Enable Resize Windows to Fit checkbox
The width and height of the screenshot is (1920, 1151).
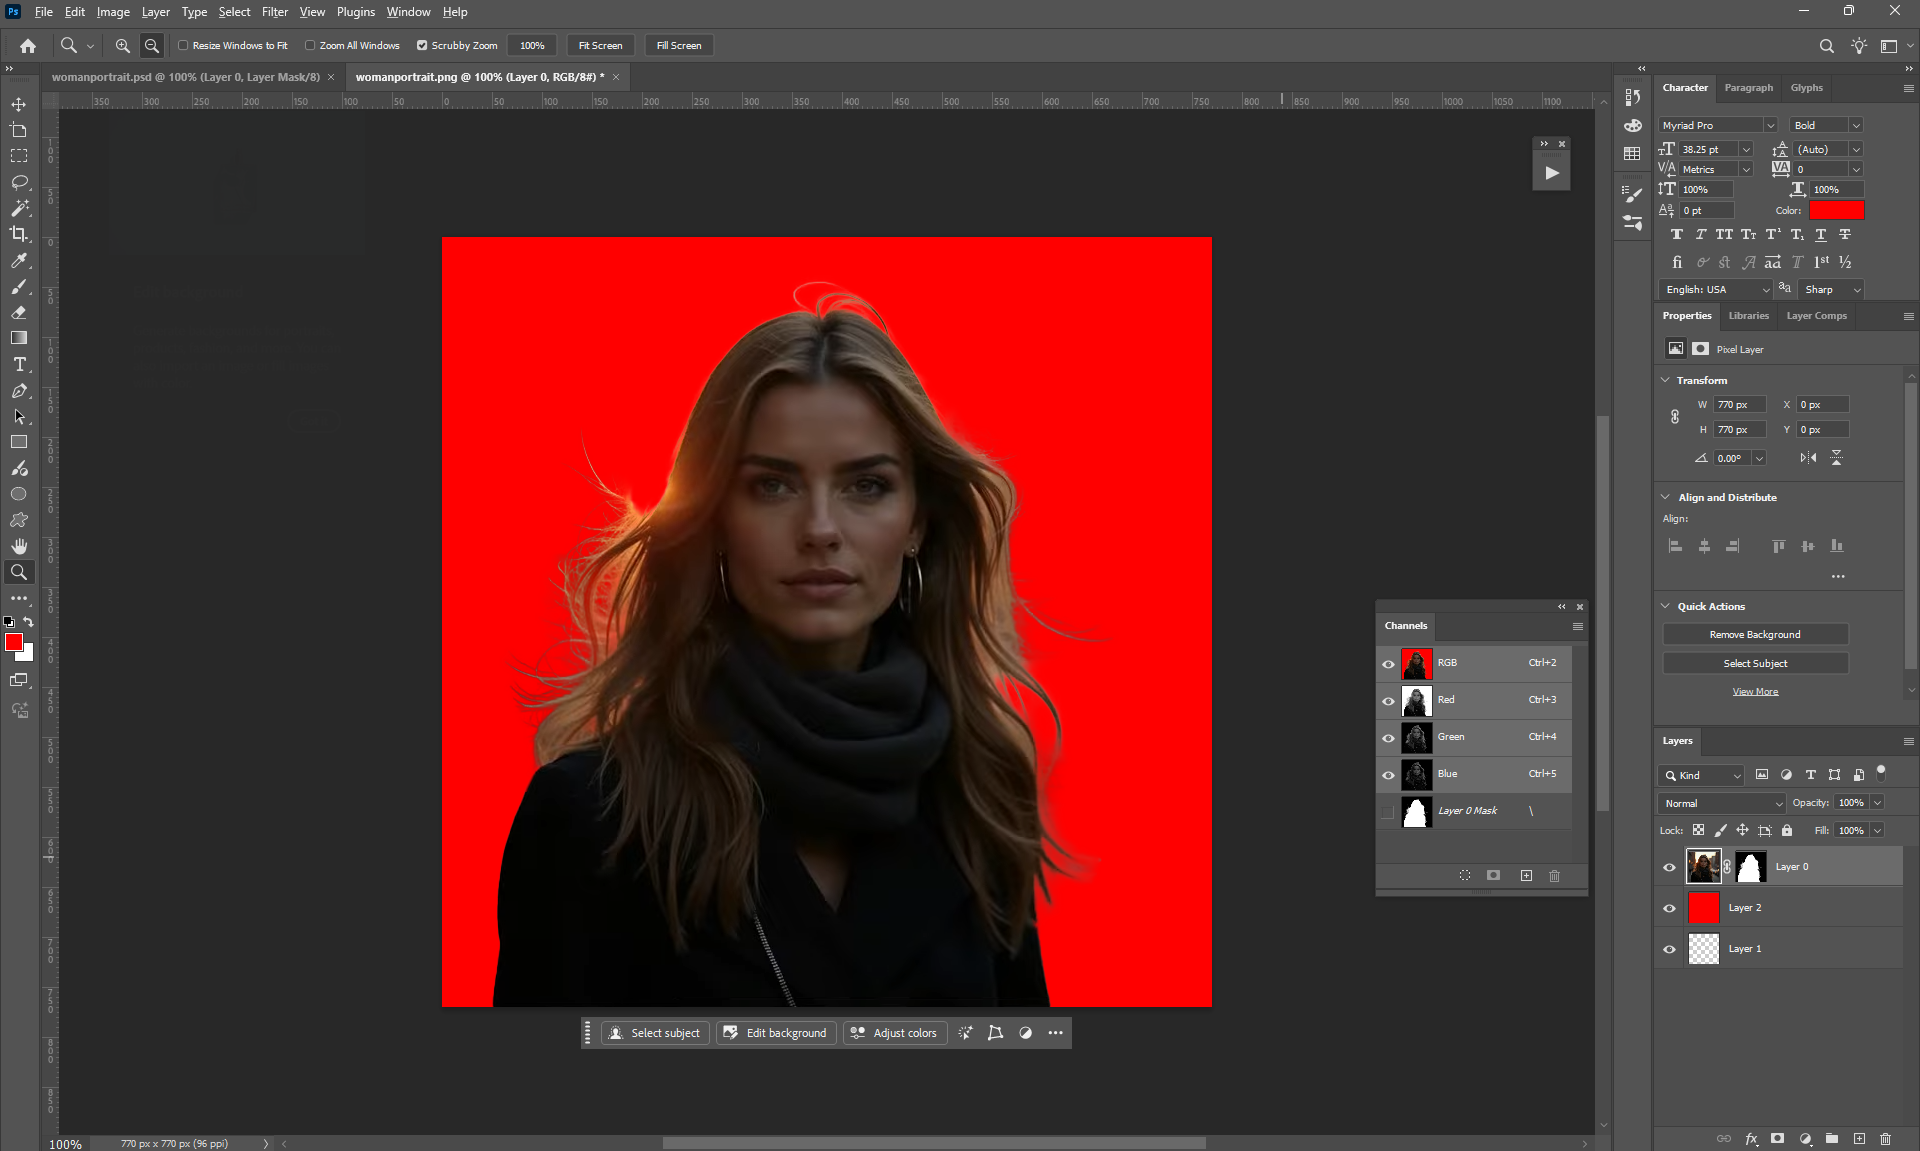[x=183, y=46]
